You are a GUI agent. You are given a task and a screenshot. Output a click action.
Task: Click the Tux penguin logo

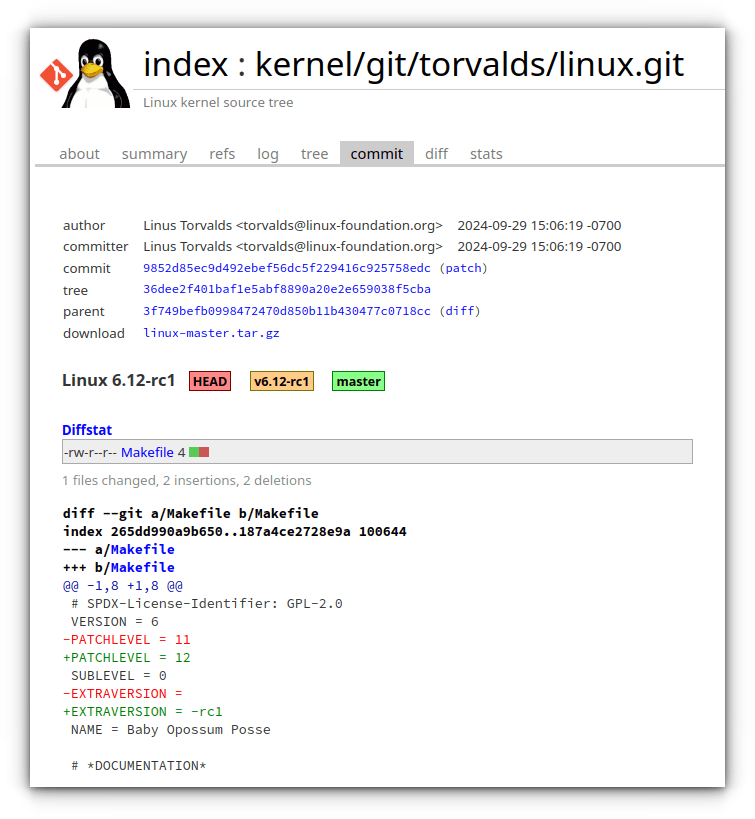pos(96,74)
